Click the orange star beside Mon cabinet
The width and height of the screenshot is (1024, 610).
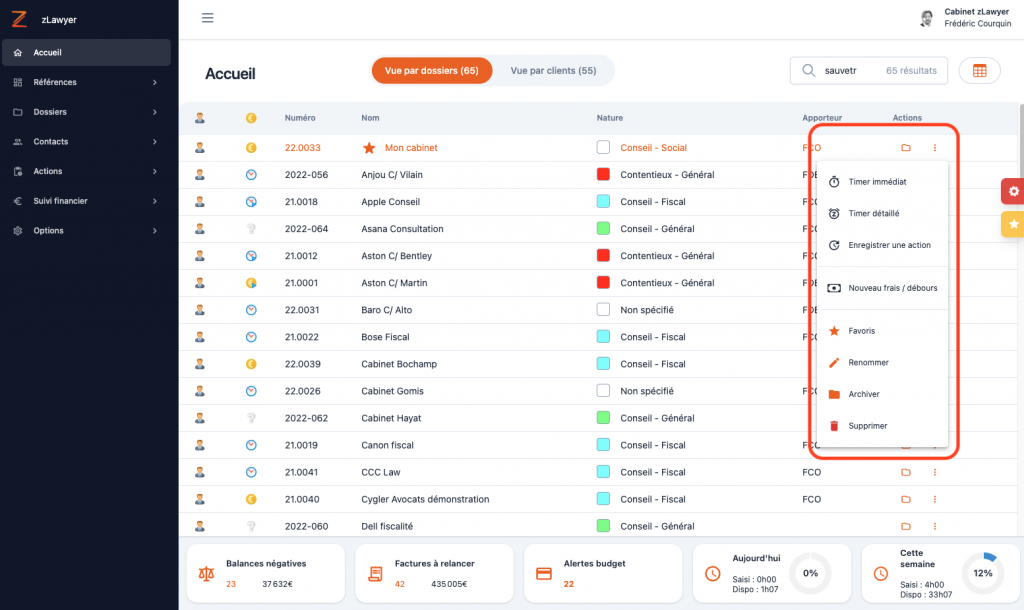click(369, 148)
